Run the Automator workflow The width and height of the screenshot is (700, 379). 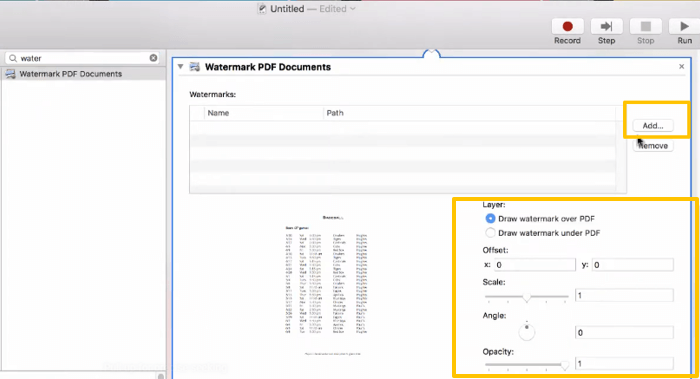[684, 27]
